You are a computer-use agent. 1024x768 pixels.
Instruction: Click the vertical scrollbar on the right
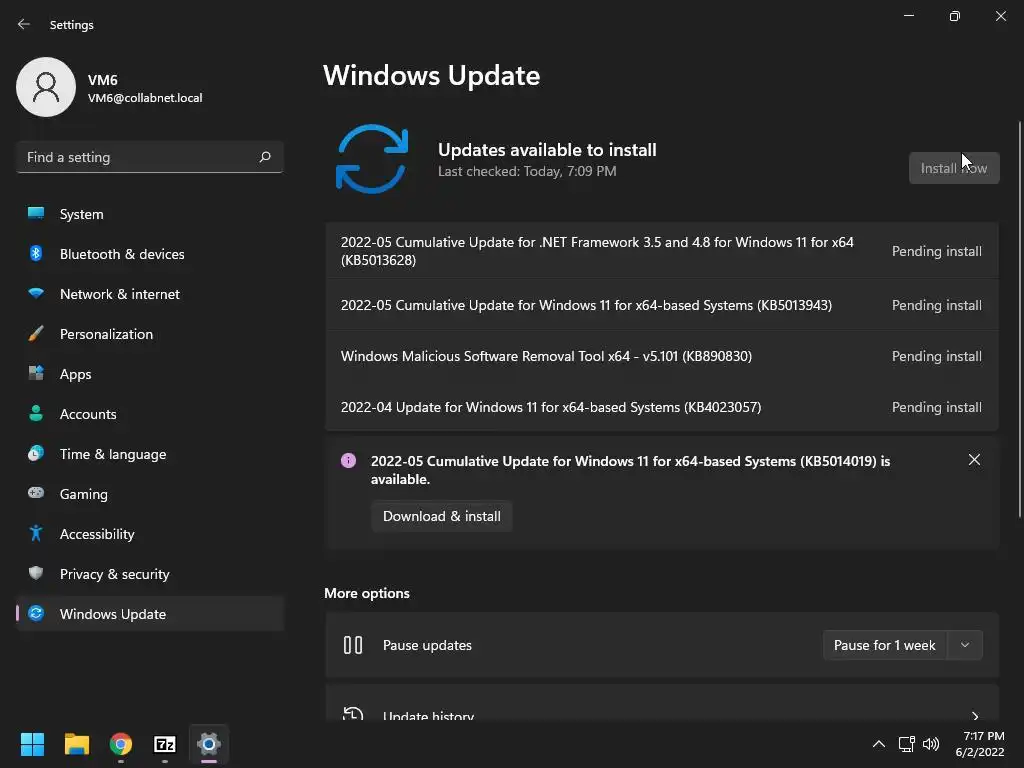point(1020,320)
